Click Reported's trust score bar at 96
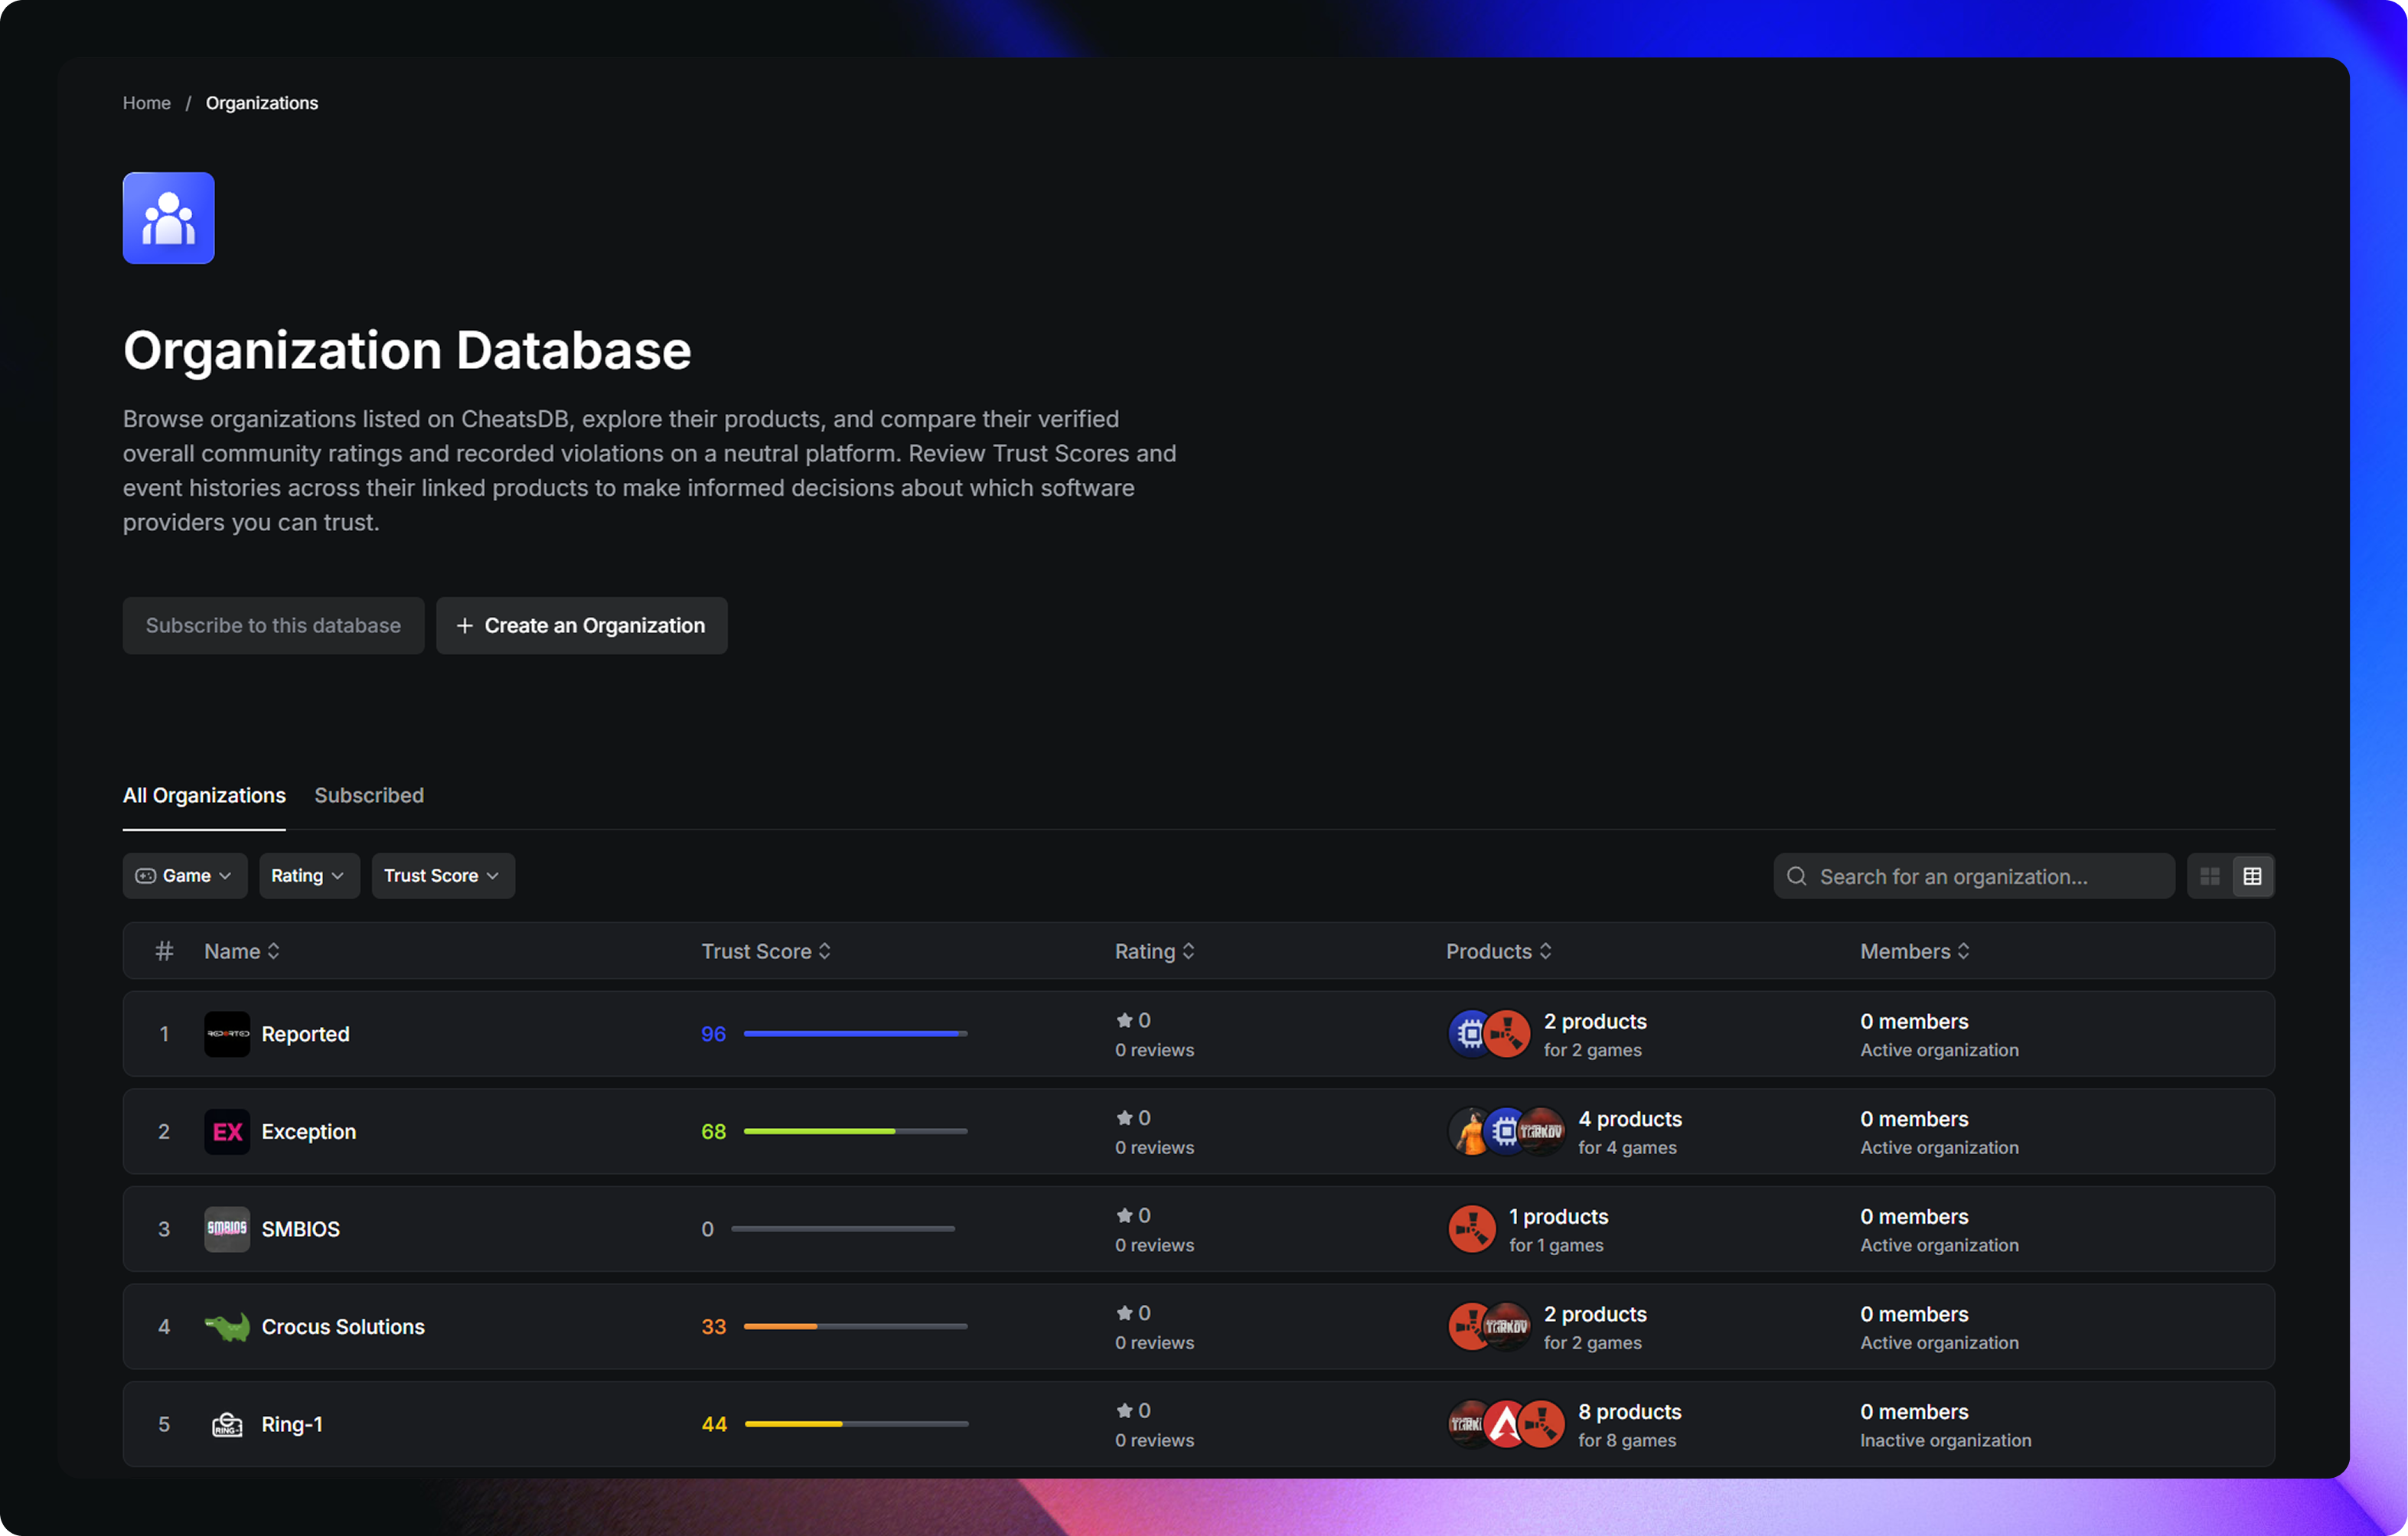 click(856, 1034)
